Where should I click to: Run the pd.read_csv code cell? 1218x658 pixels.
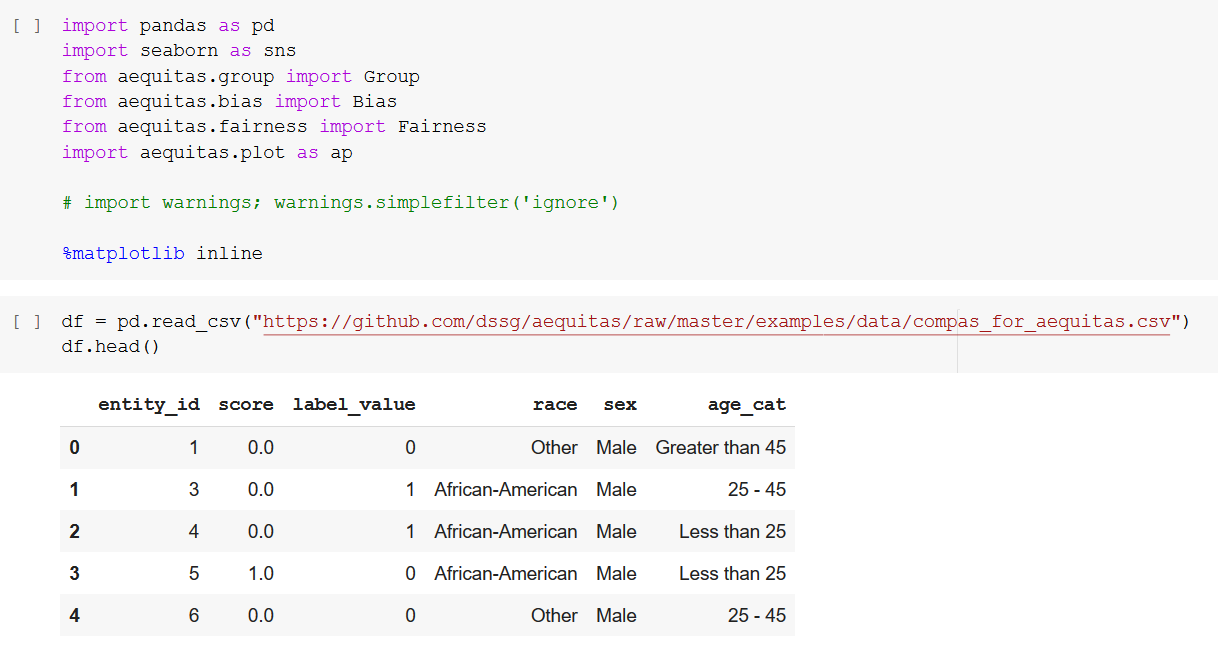click(26, 322)
